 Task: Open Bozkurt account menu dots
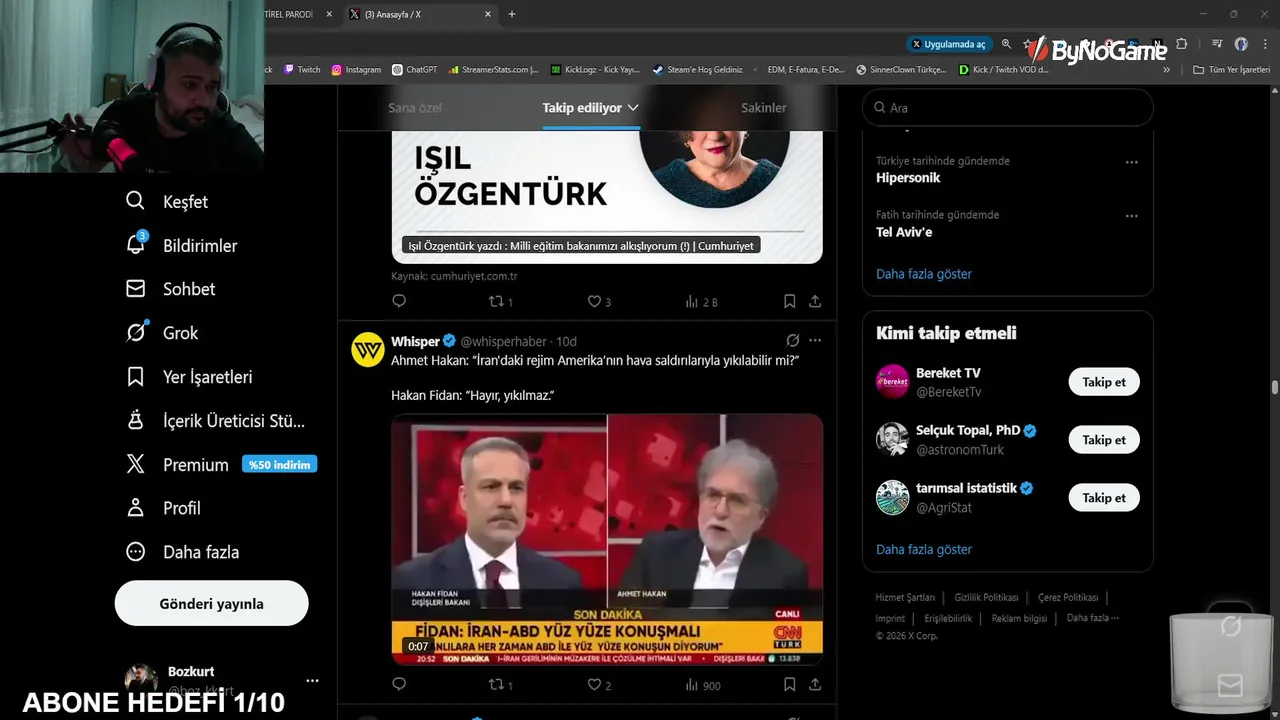tap(312, 680)
